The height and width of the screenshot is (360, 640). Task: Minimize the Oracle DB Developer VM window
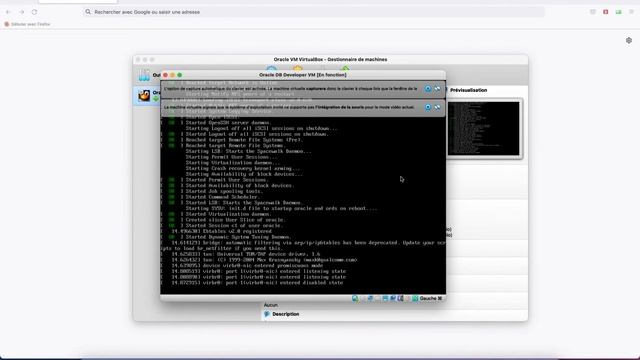tap(172, 75)
